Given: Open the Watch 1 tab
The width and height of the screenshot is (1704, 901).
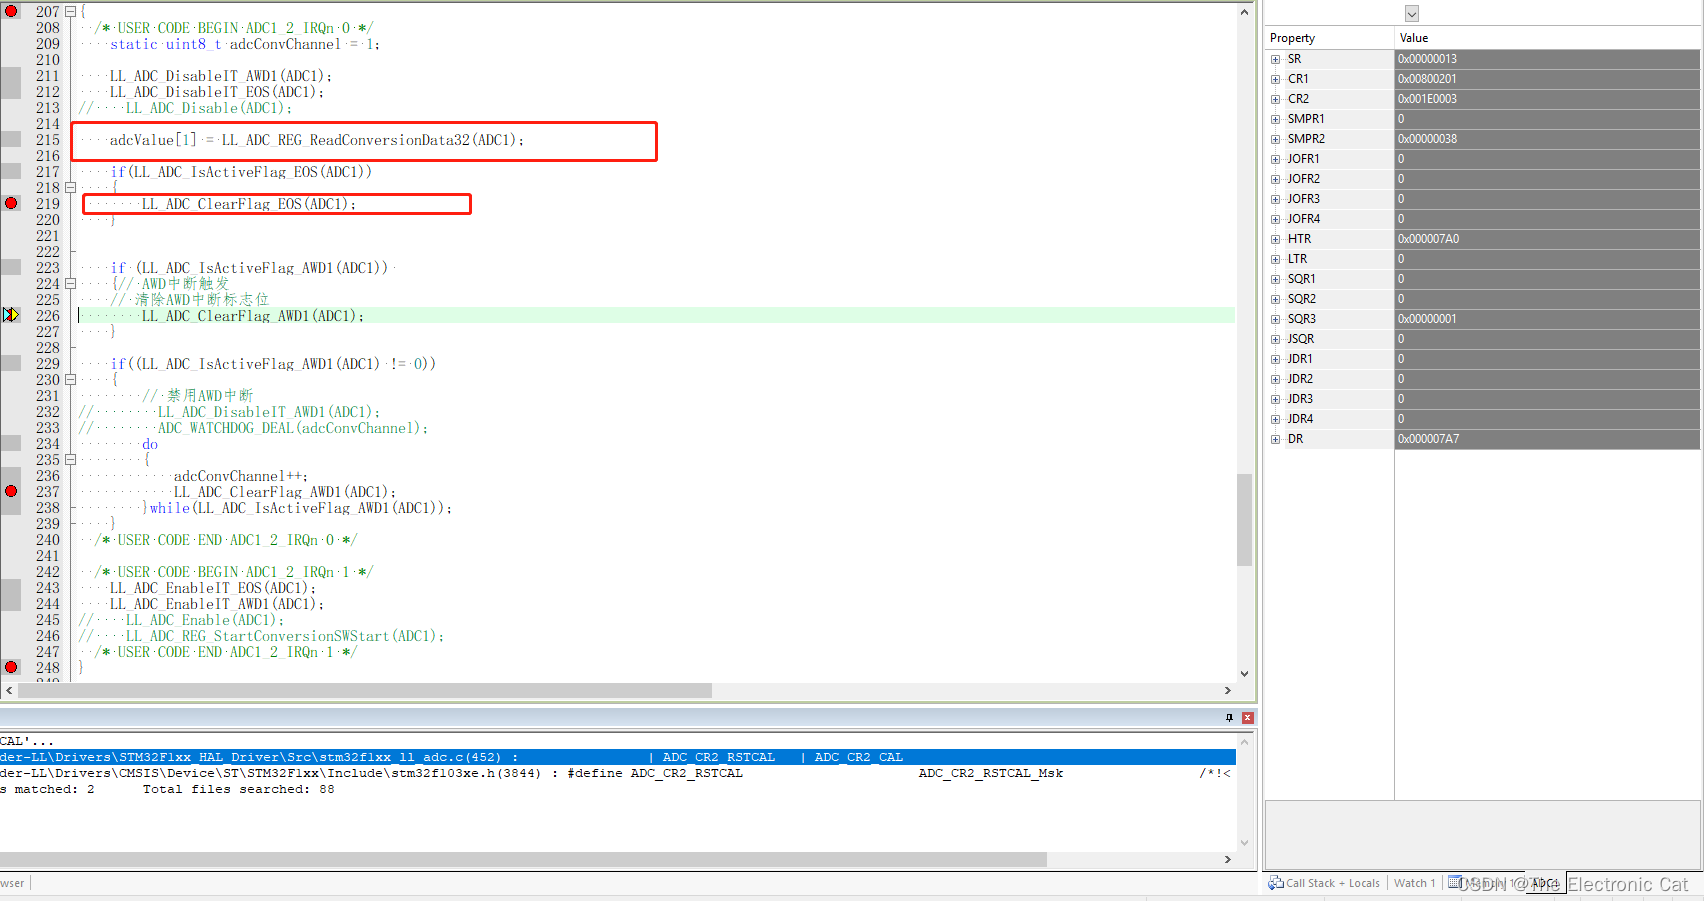Looking at the screenshot, I should coord(1414,883).
